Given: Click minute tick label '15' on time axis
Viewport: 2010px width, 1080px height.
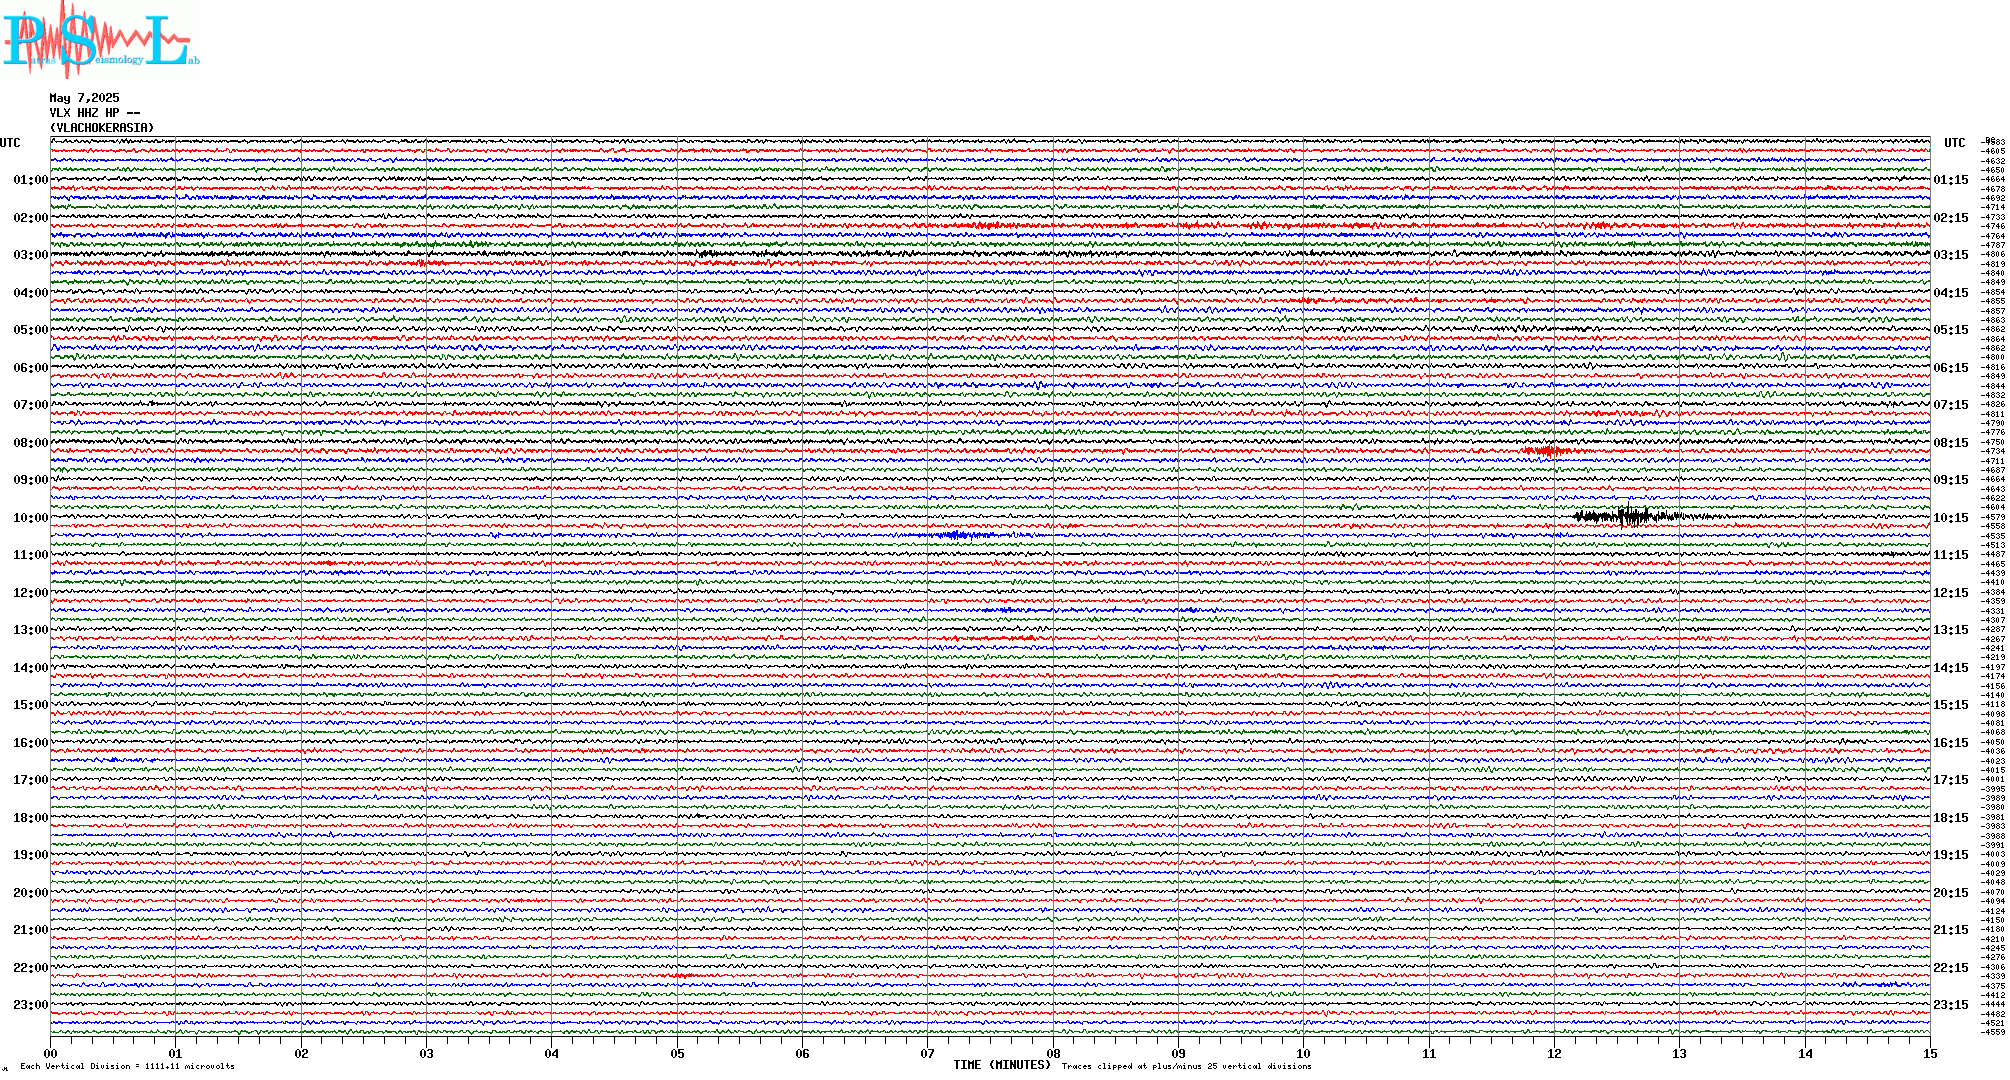Looking at the screenshot, I should tap(1930, 1053).
